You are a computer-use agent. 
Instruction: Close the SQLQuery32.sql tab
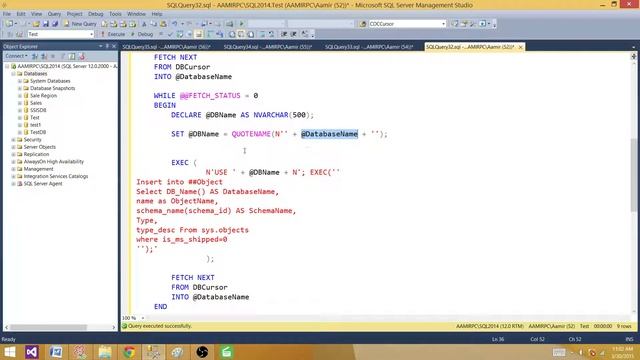tap(520, 47)
